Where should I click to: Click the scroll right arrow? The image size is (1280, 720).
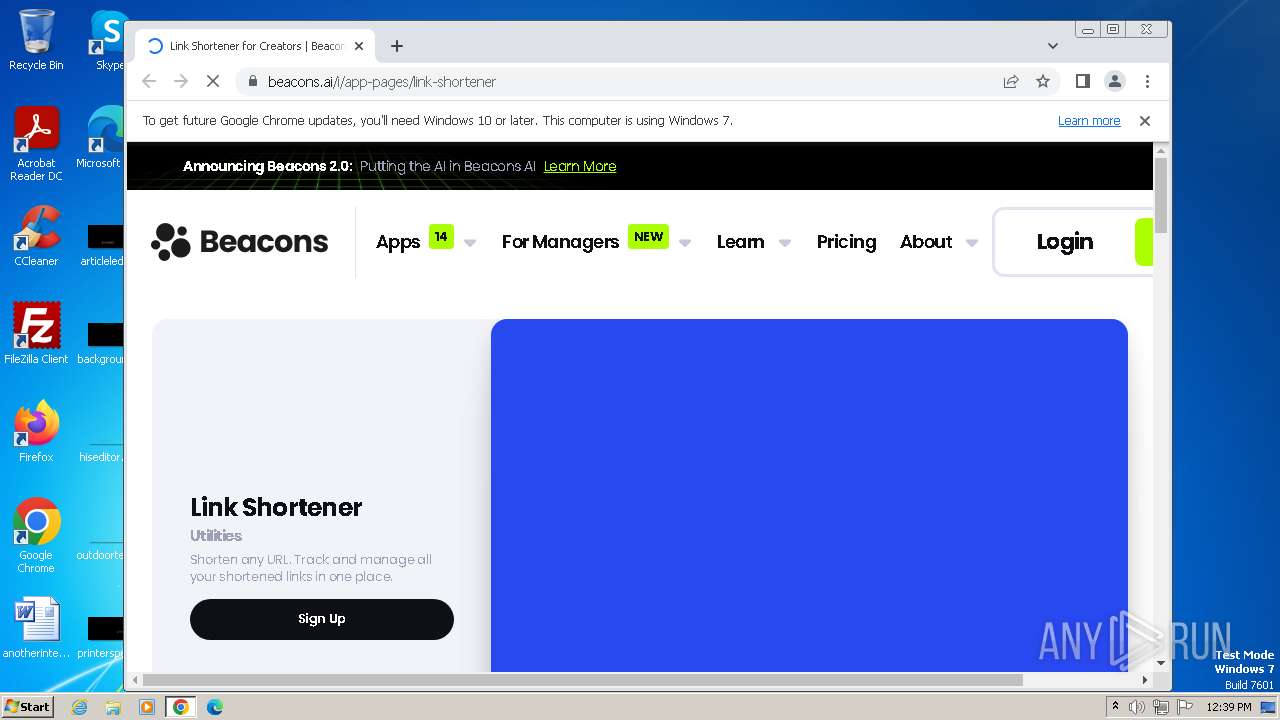1145,680
